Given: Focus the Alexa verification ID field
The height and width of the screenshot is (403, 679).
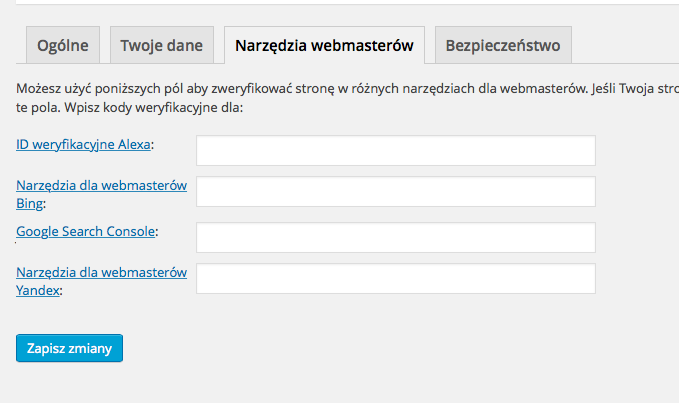Looking at the screenshot, I should tap(396, 151).
